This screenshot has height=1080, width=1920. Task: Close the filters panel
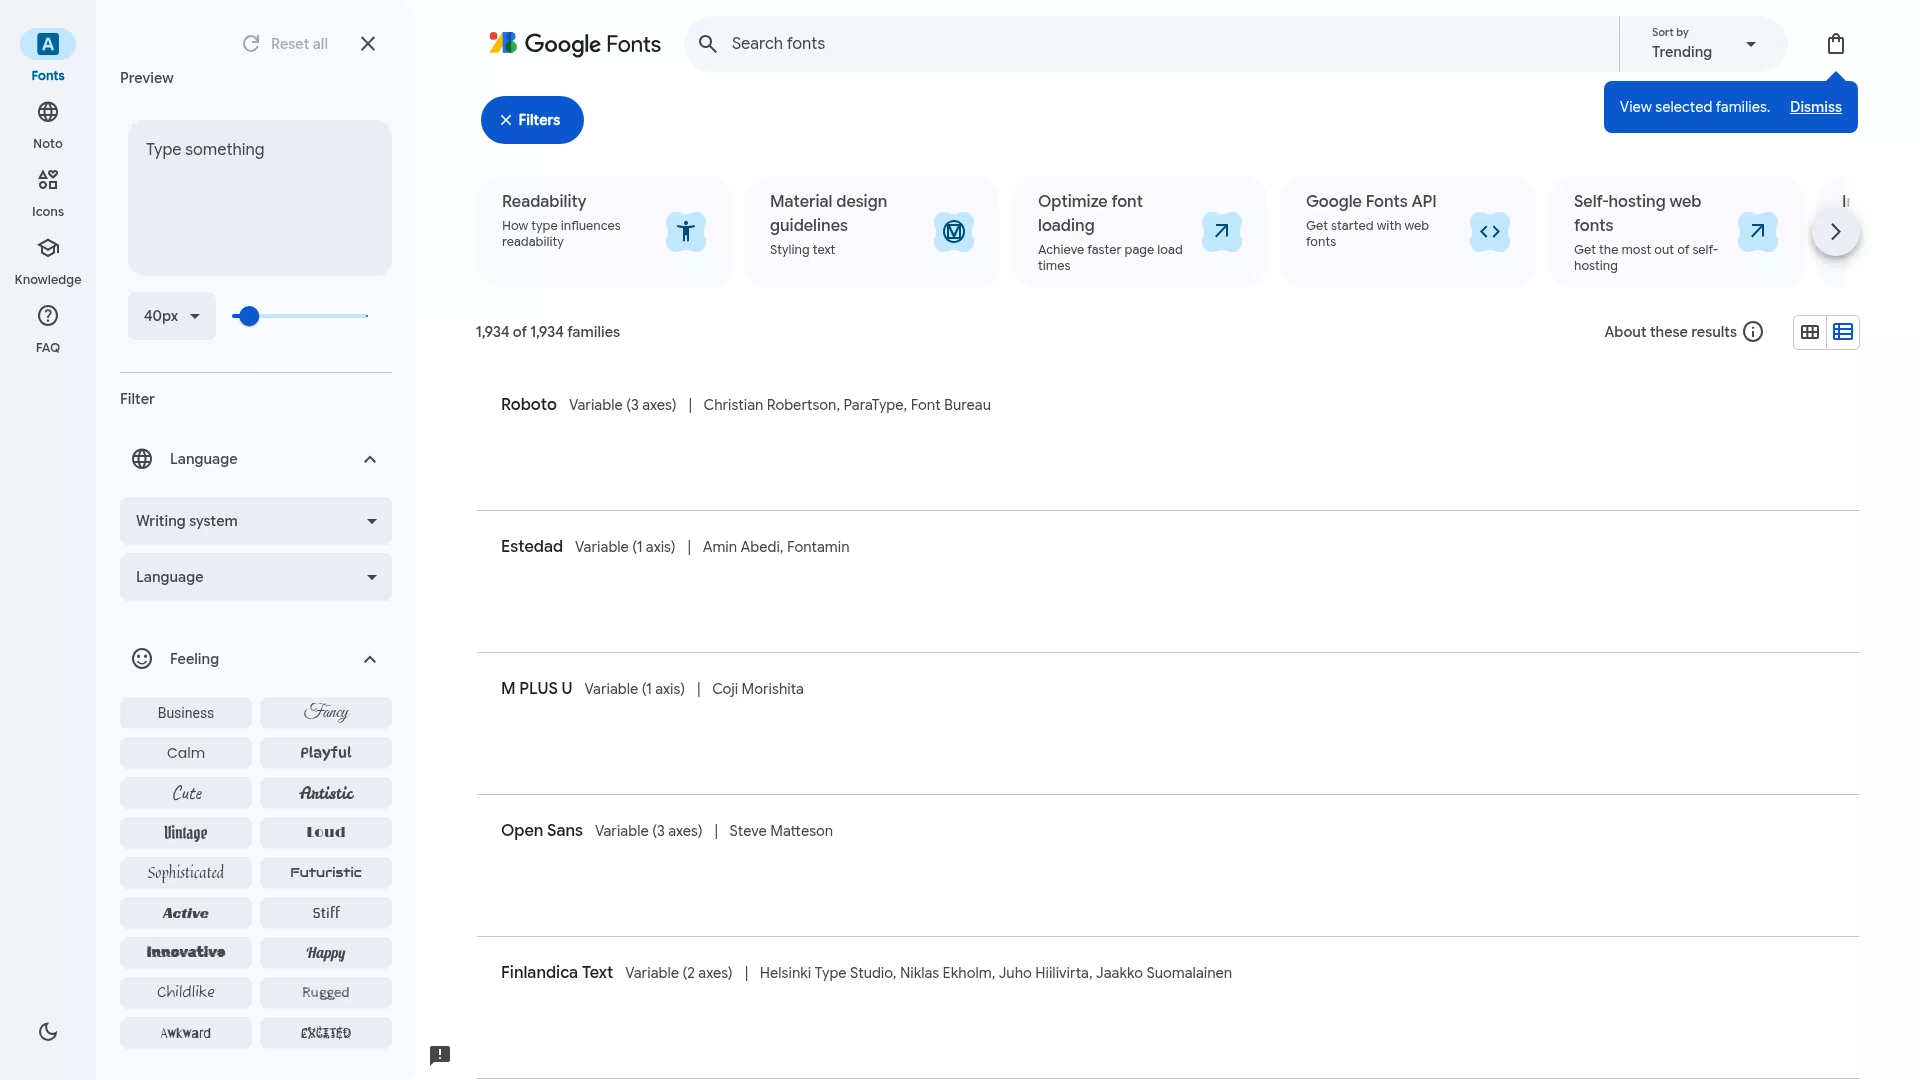368,44
